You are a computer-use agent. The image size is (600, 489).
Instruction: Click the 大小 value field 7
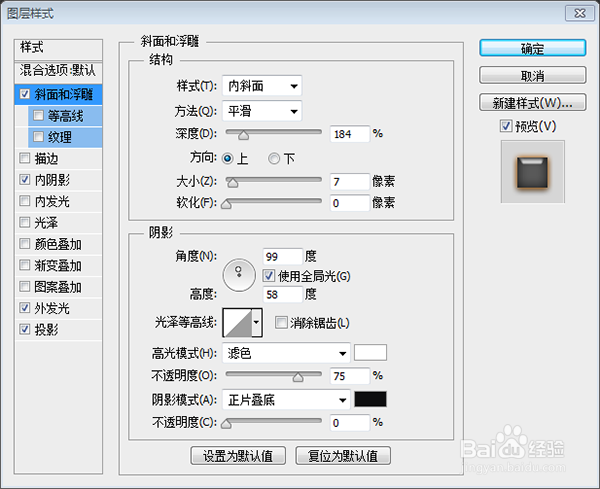(x=350, y=182)
